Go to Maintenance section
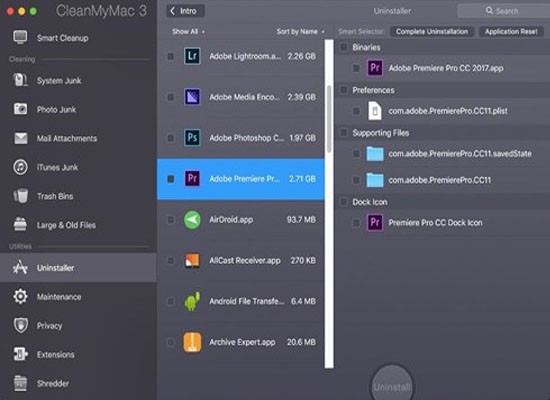The height and width of the screenshot is (400, 550). pos(78,296)
